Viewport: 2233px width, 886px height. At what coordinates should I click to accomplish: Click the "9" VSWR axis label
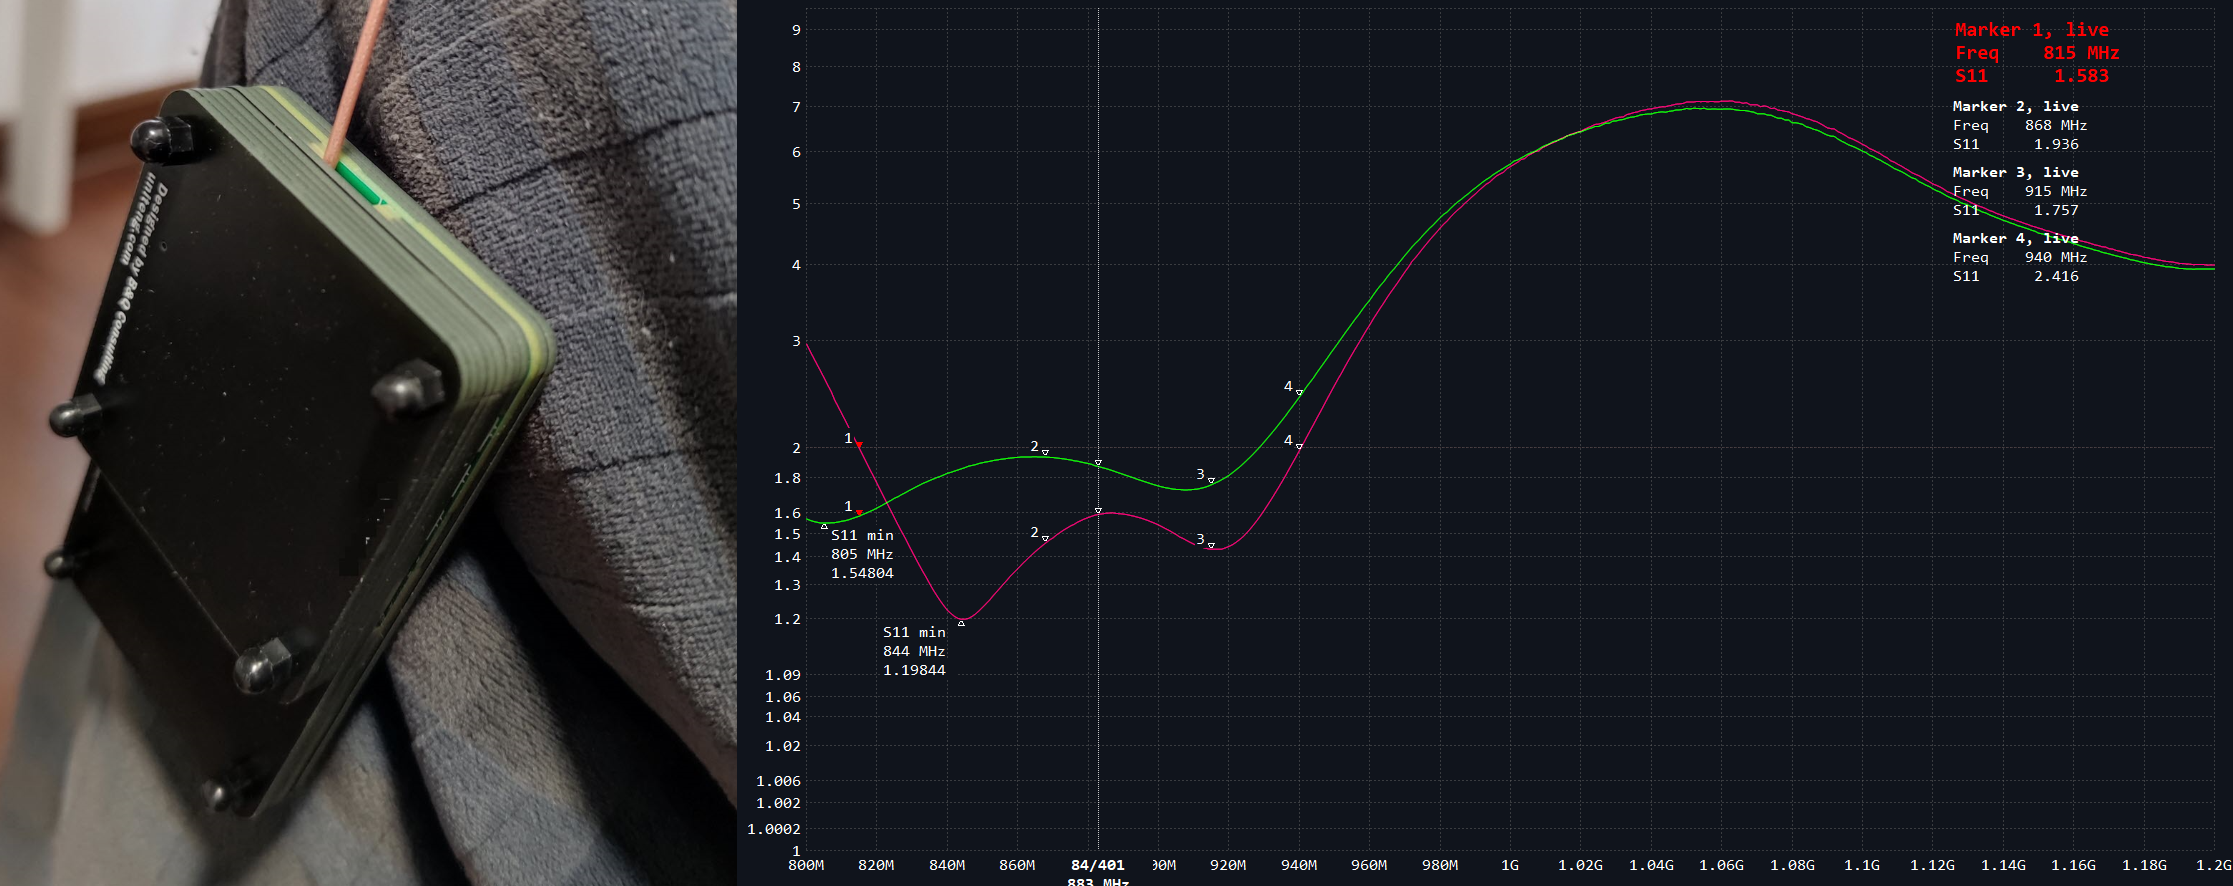tap(797, 30)
